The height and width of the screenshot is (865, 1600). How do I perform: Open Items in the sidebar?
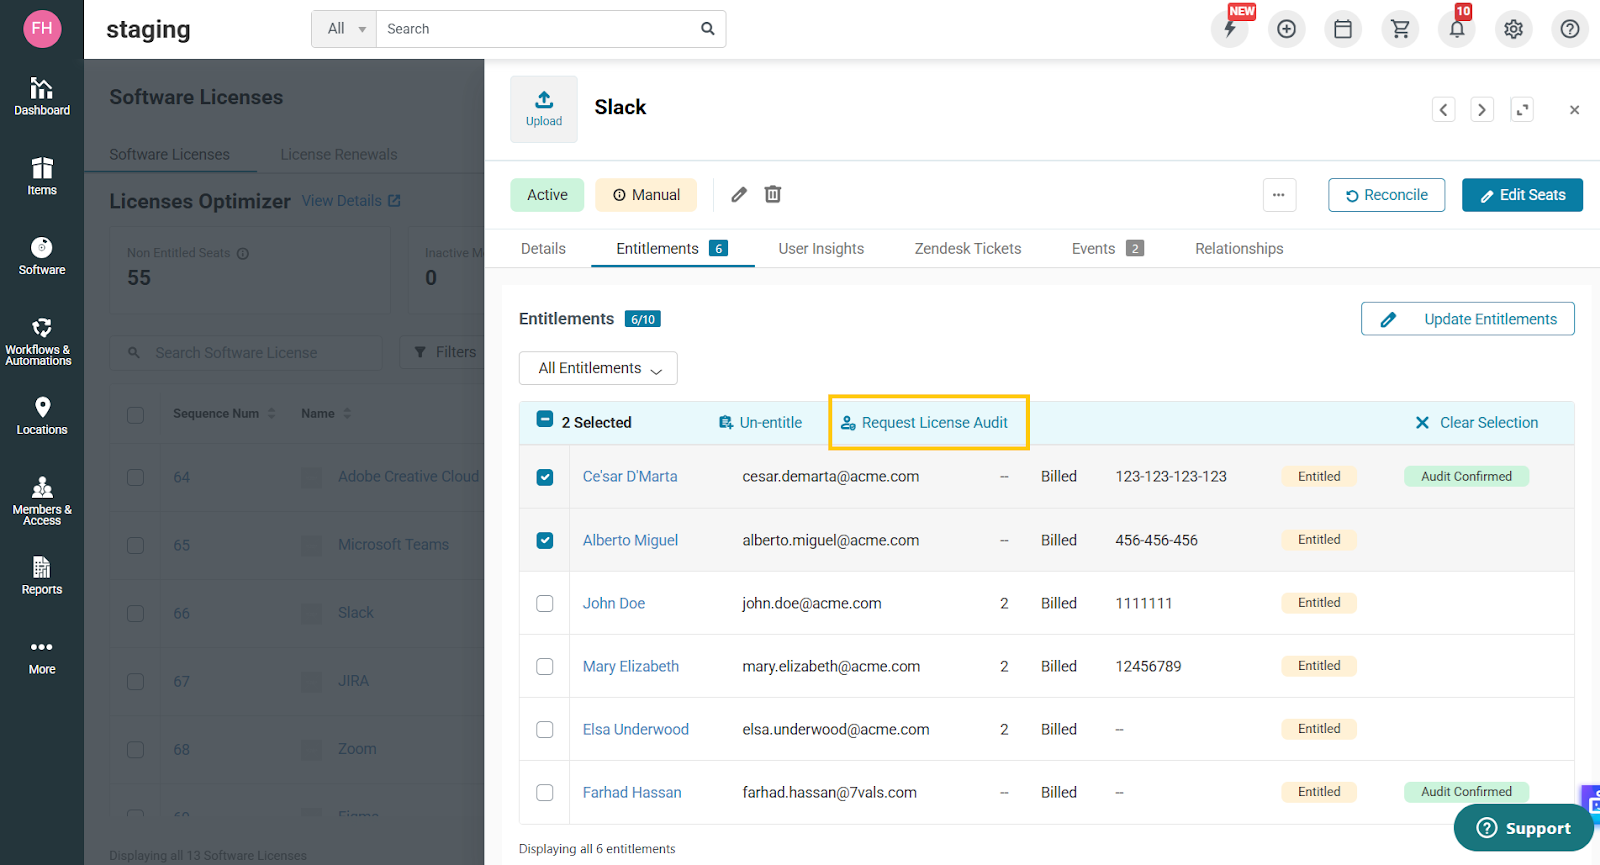click(x=42, y=176)
